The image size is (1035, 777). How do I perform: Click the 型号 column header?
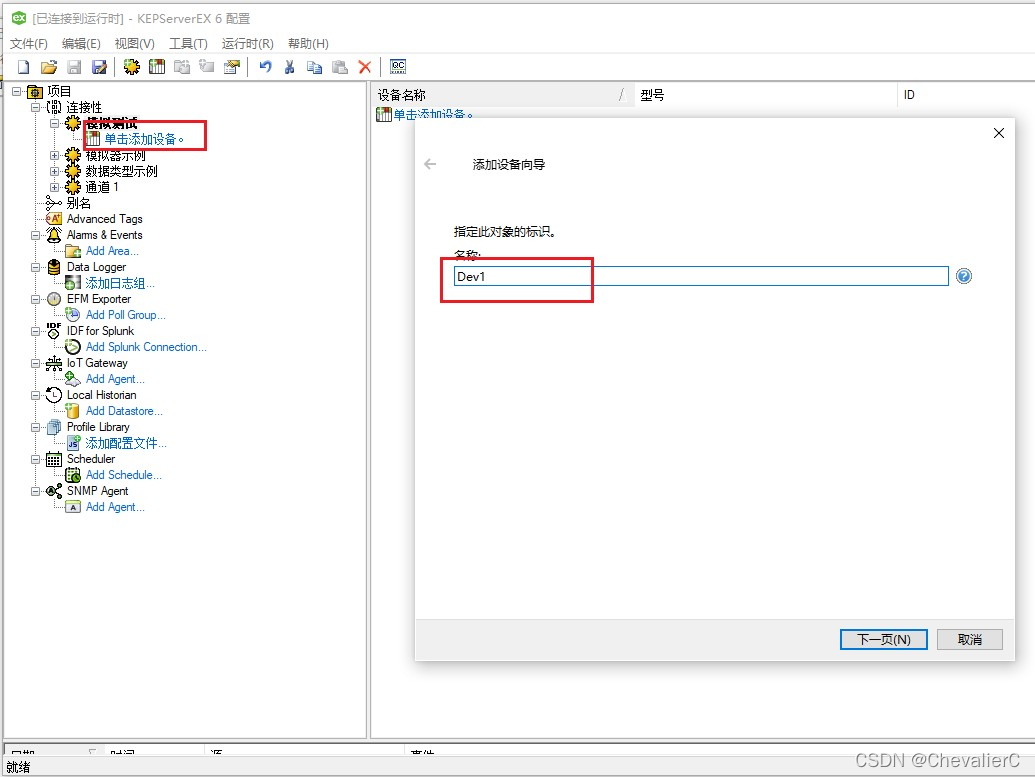point(766,95)
